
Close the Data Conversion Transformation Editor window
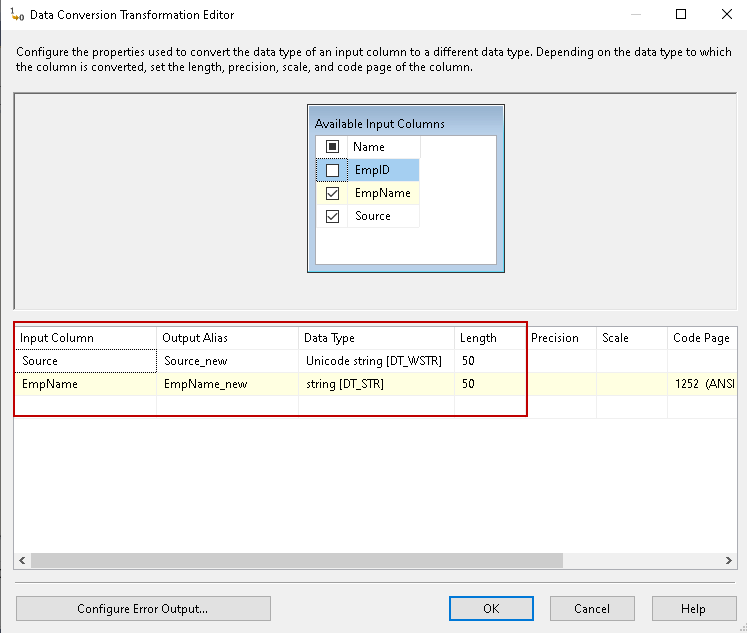point(727,14)
